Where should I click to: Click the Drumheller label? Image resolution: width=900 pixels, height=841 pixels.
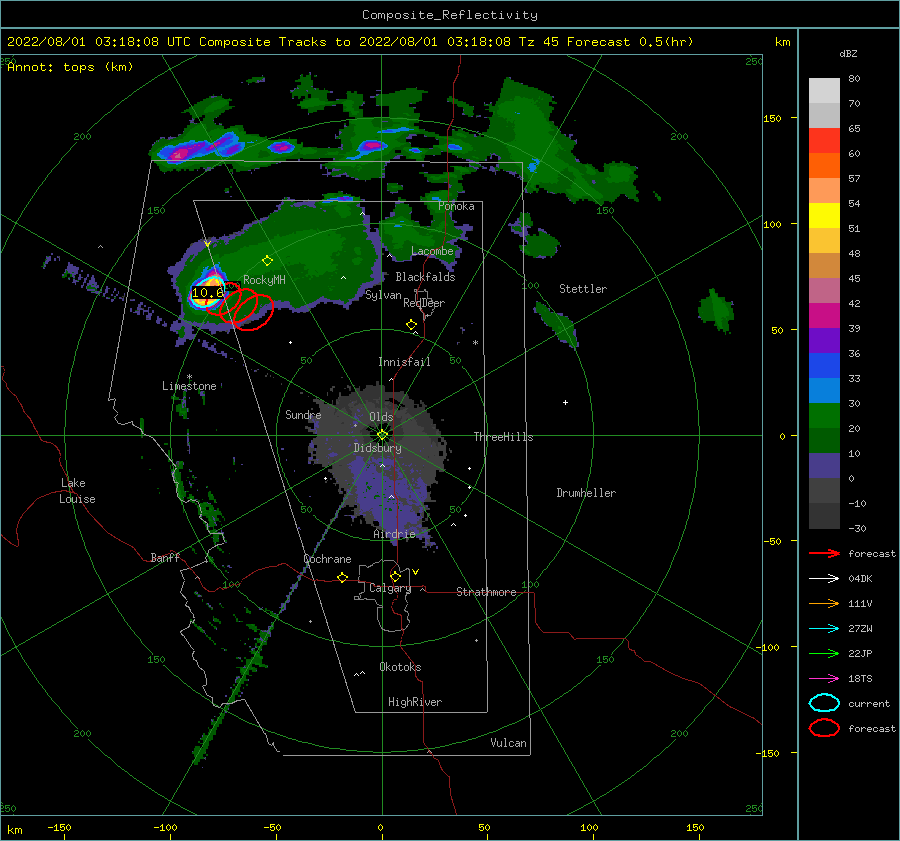coord(586,493)
